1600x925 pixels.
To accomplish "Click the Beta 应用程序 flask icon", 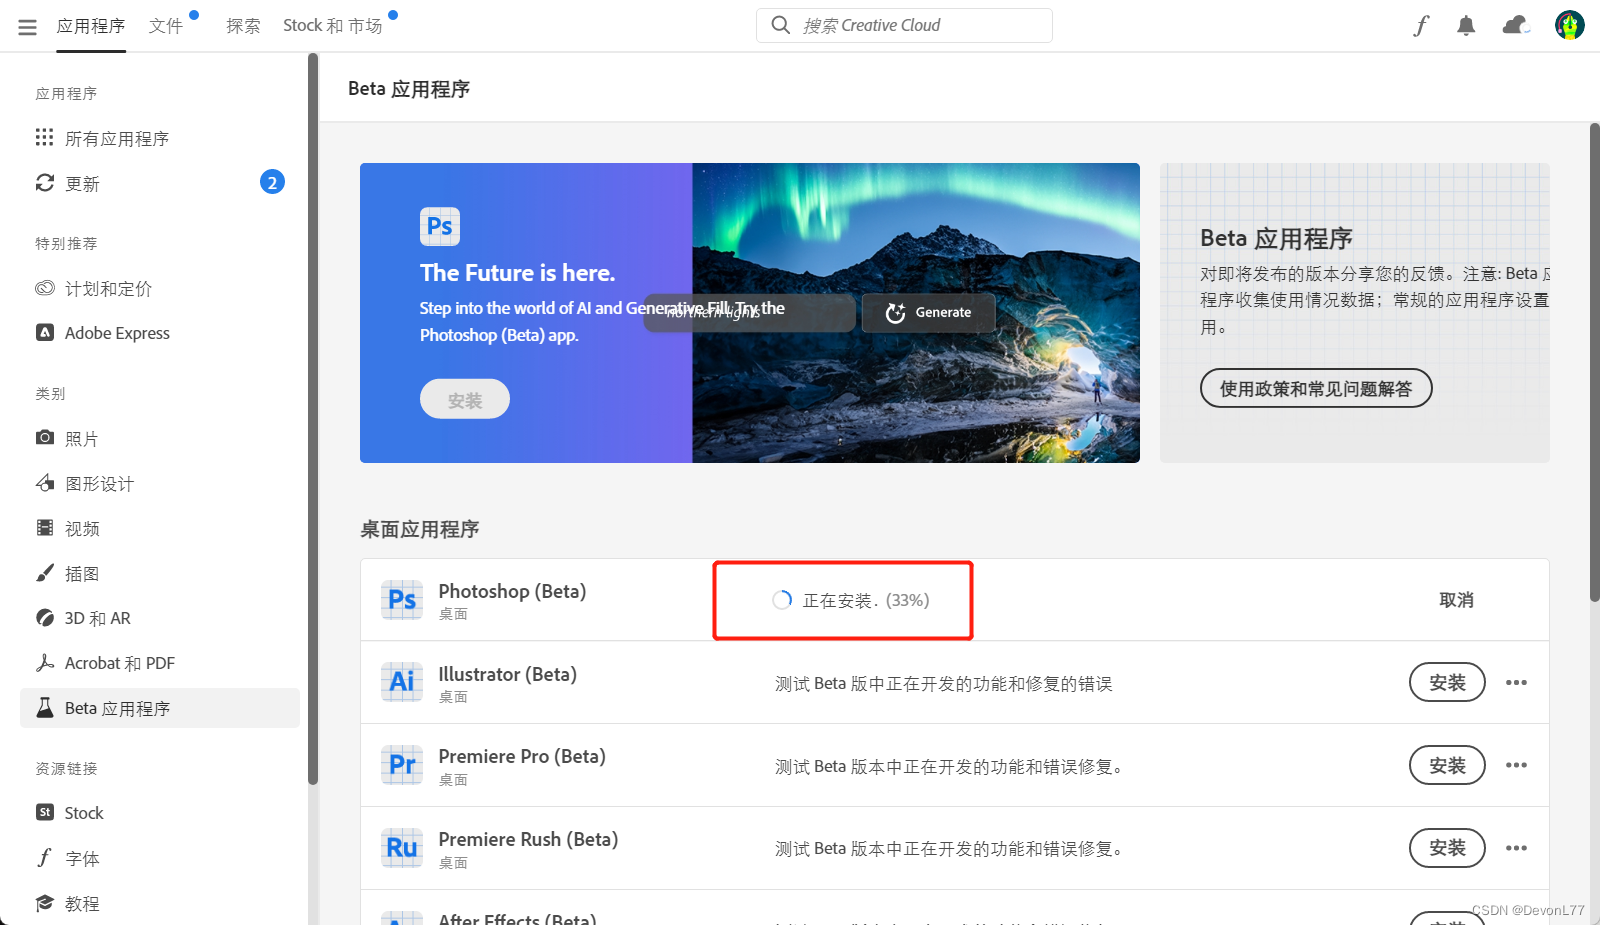I will pyautogui.click(x=45, y=707).
